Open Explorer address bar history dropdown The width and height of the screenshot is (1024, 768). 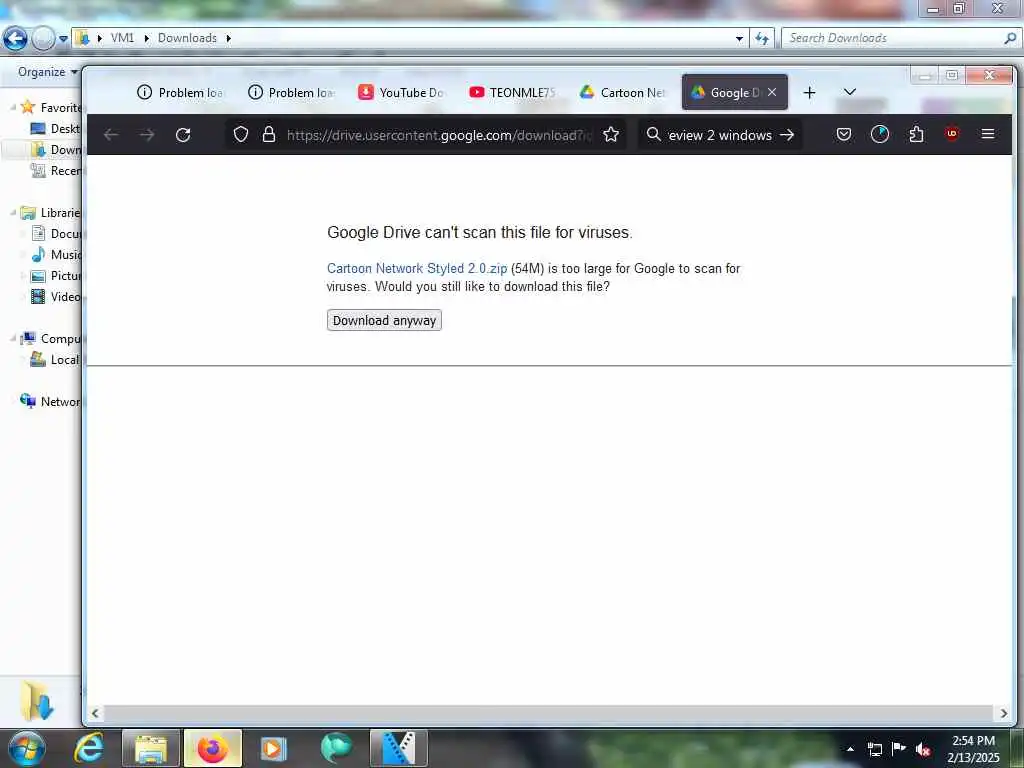coord(739,39)
